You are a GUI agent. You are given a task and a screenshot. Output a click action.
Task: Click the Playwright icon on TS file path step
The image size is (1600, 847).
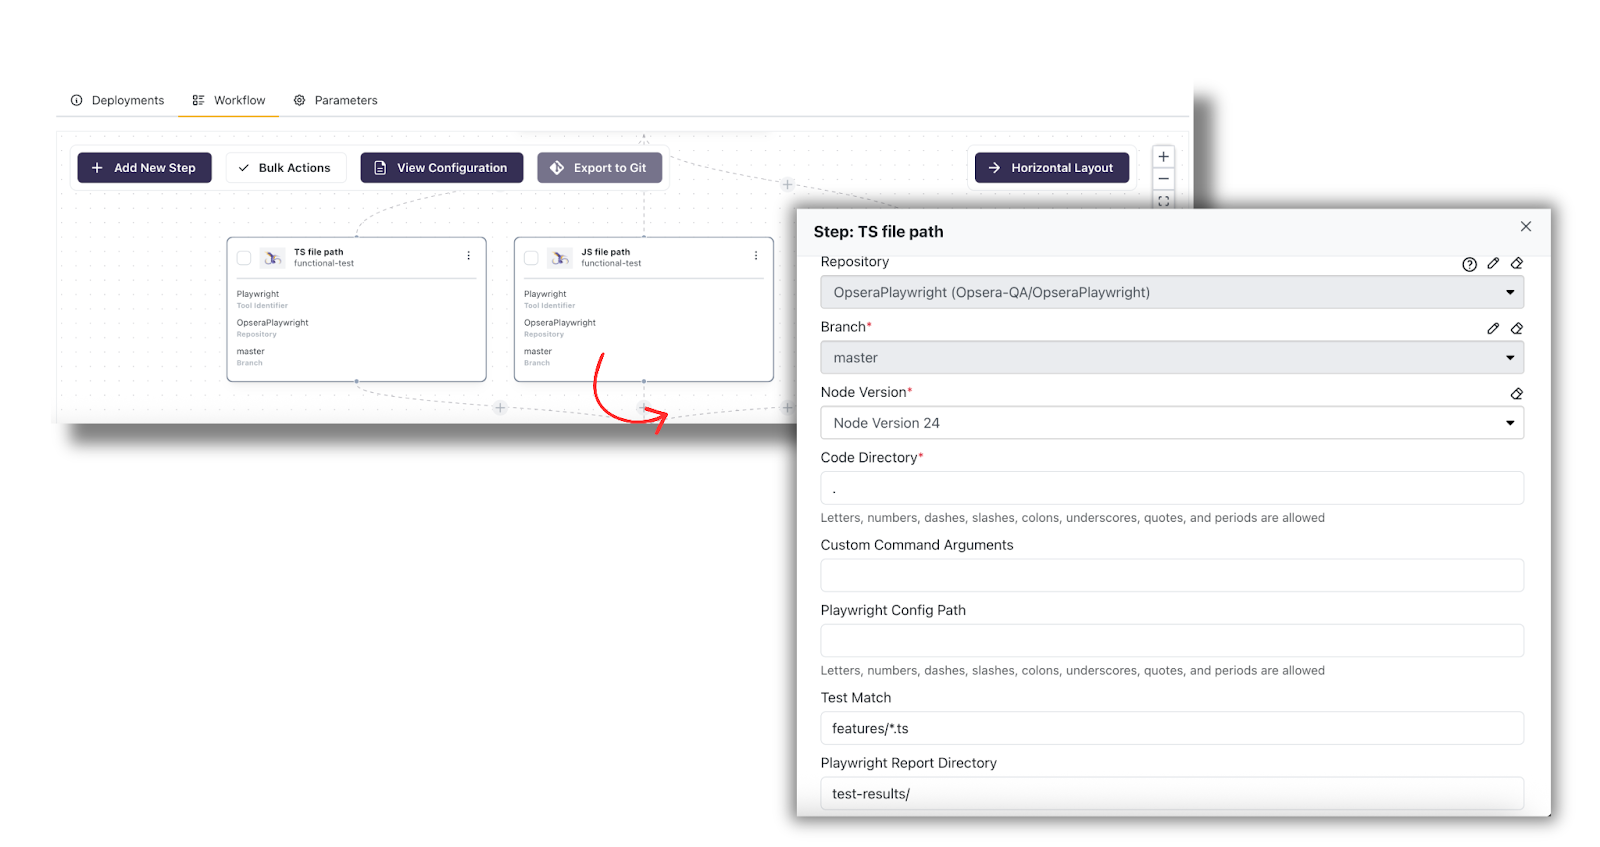click(x=272, y=258)
